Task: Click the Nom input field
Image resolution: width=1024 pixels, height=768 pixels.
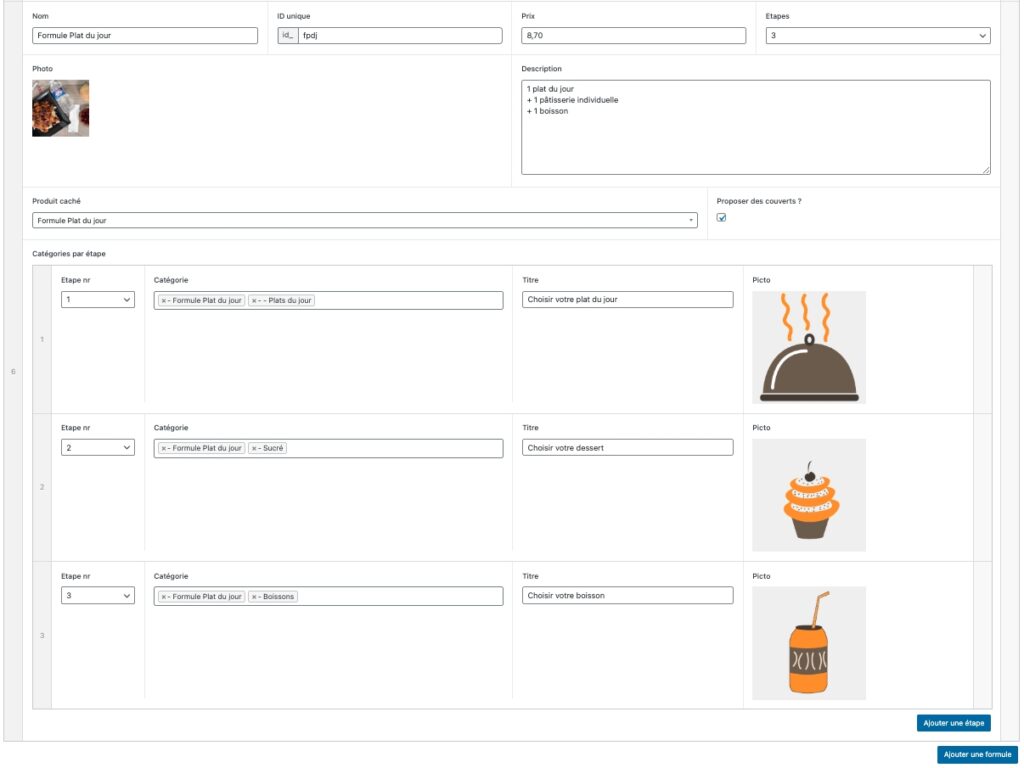Action: [145, 36]
